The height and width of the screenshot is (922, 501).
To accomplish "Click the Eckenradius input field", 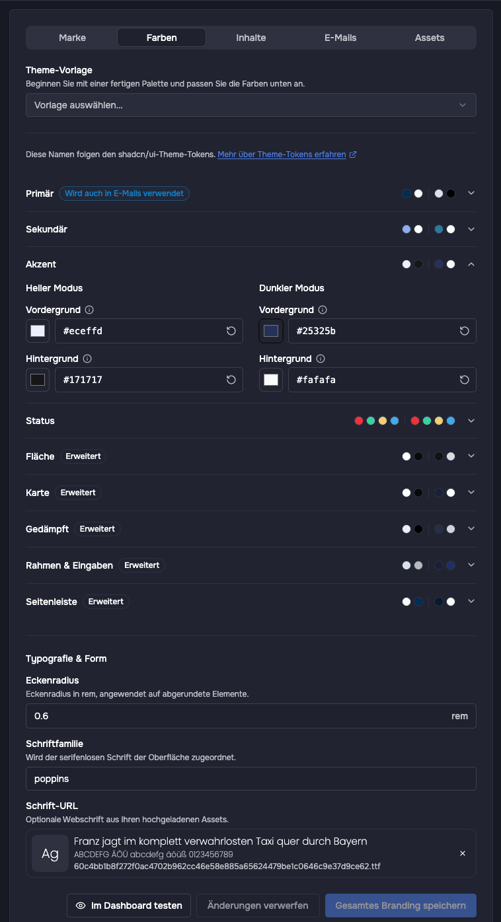I will point(251,716).
